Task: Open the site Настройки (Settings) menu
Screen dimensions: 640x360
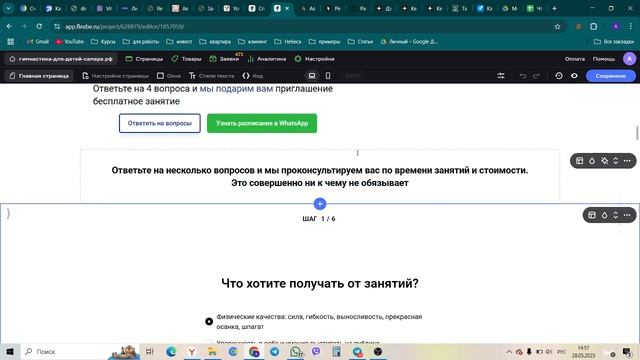Action: coord(314,59)
